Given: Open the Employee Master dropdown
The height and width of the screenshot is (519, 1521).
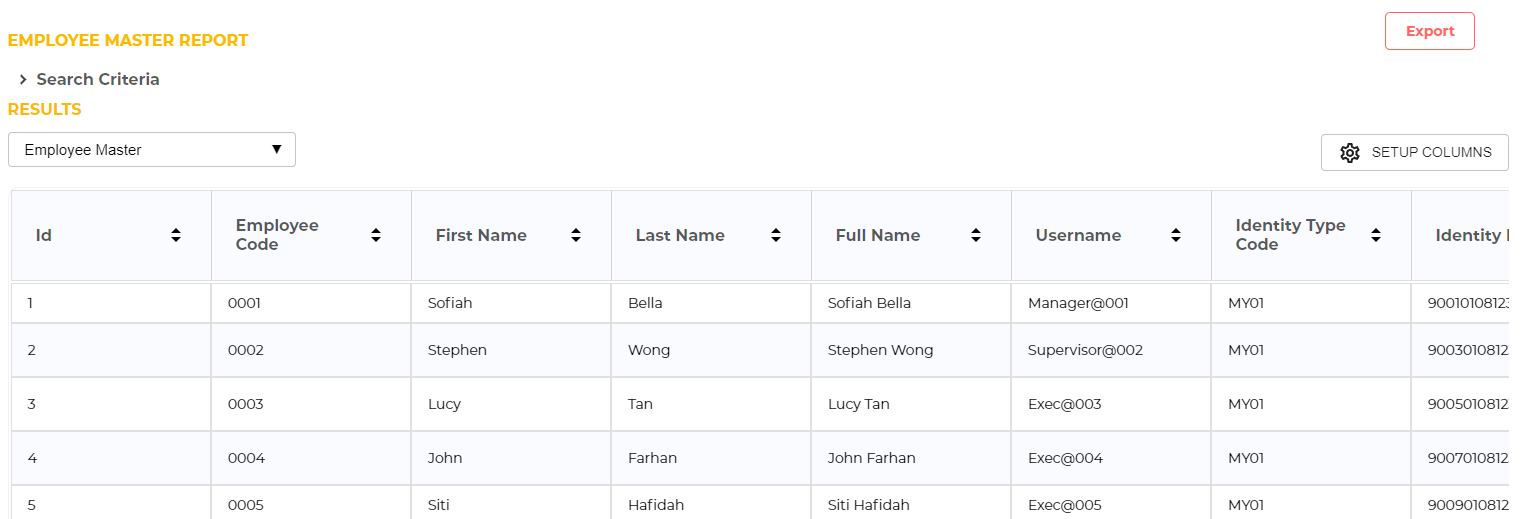Looking at the screenshot, I should tap(152, 150).
